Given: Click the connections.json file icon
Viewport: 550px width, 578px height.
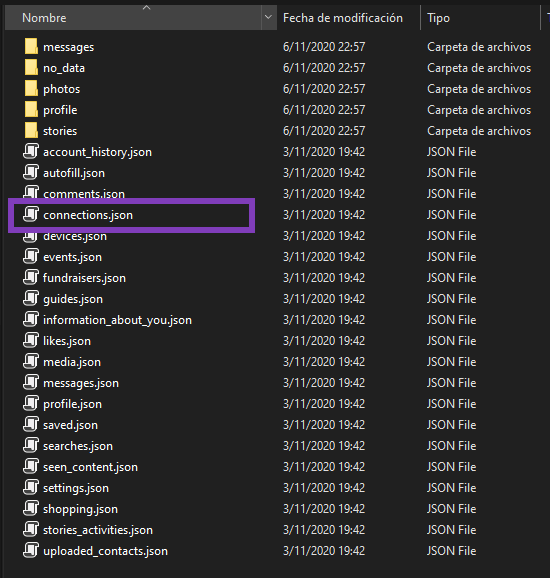Looking at the screenshot, I should 31,215.
